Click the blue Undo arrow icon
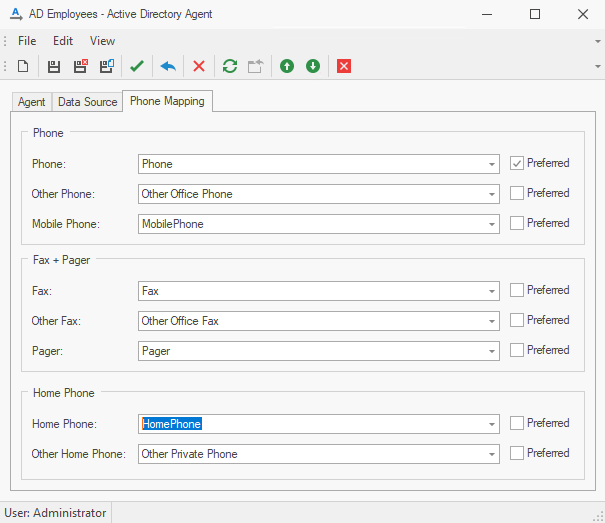The height and width of the screenshot is (523, 605). click(168, 66)
